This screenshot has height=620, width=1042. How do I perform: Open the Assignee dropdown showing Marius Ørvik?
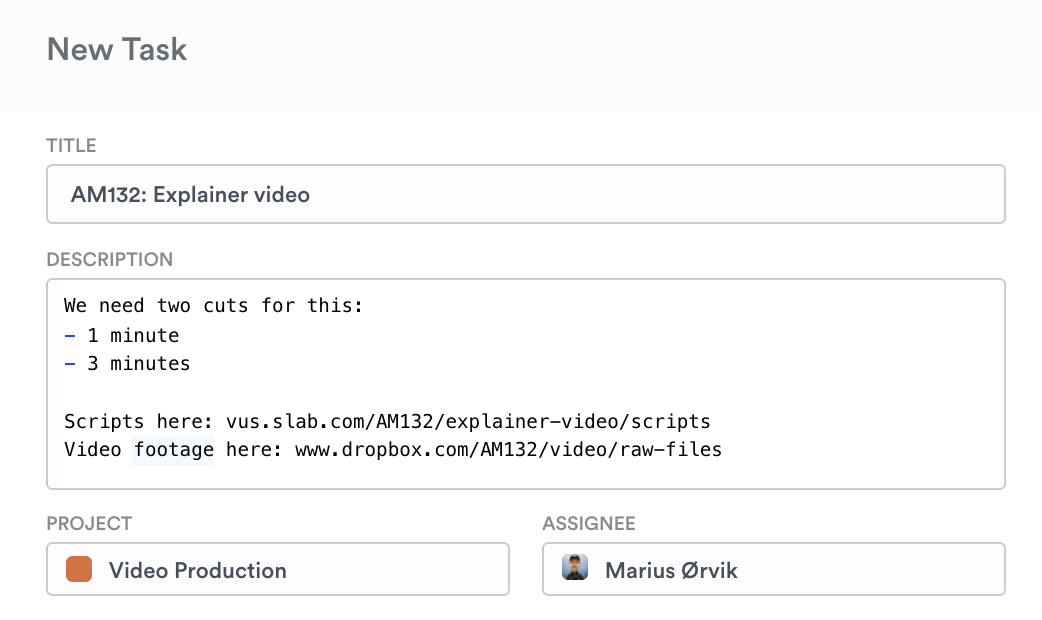pos(773,569)
